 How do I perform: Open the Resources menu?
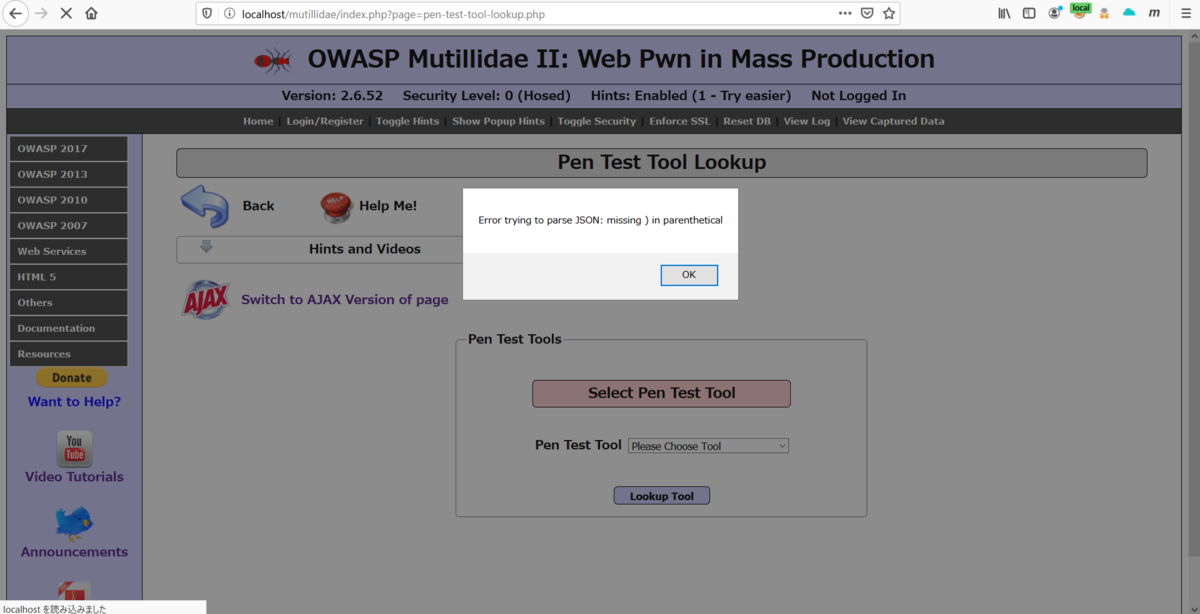(x=68, y=354)
